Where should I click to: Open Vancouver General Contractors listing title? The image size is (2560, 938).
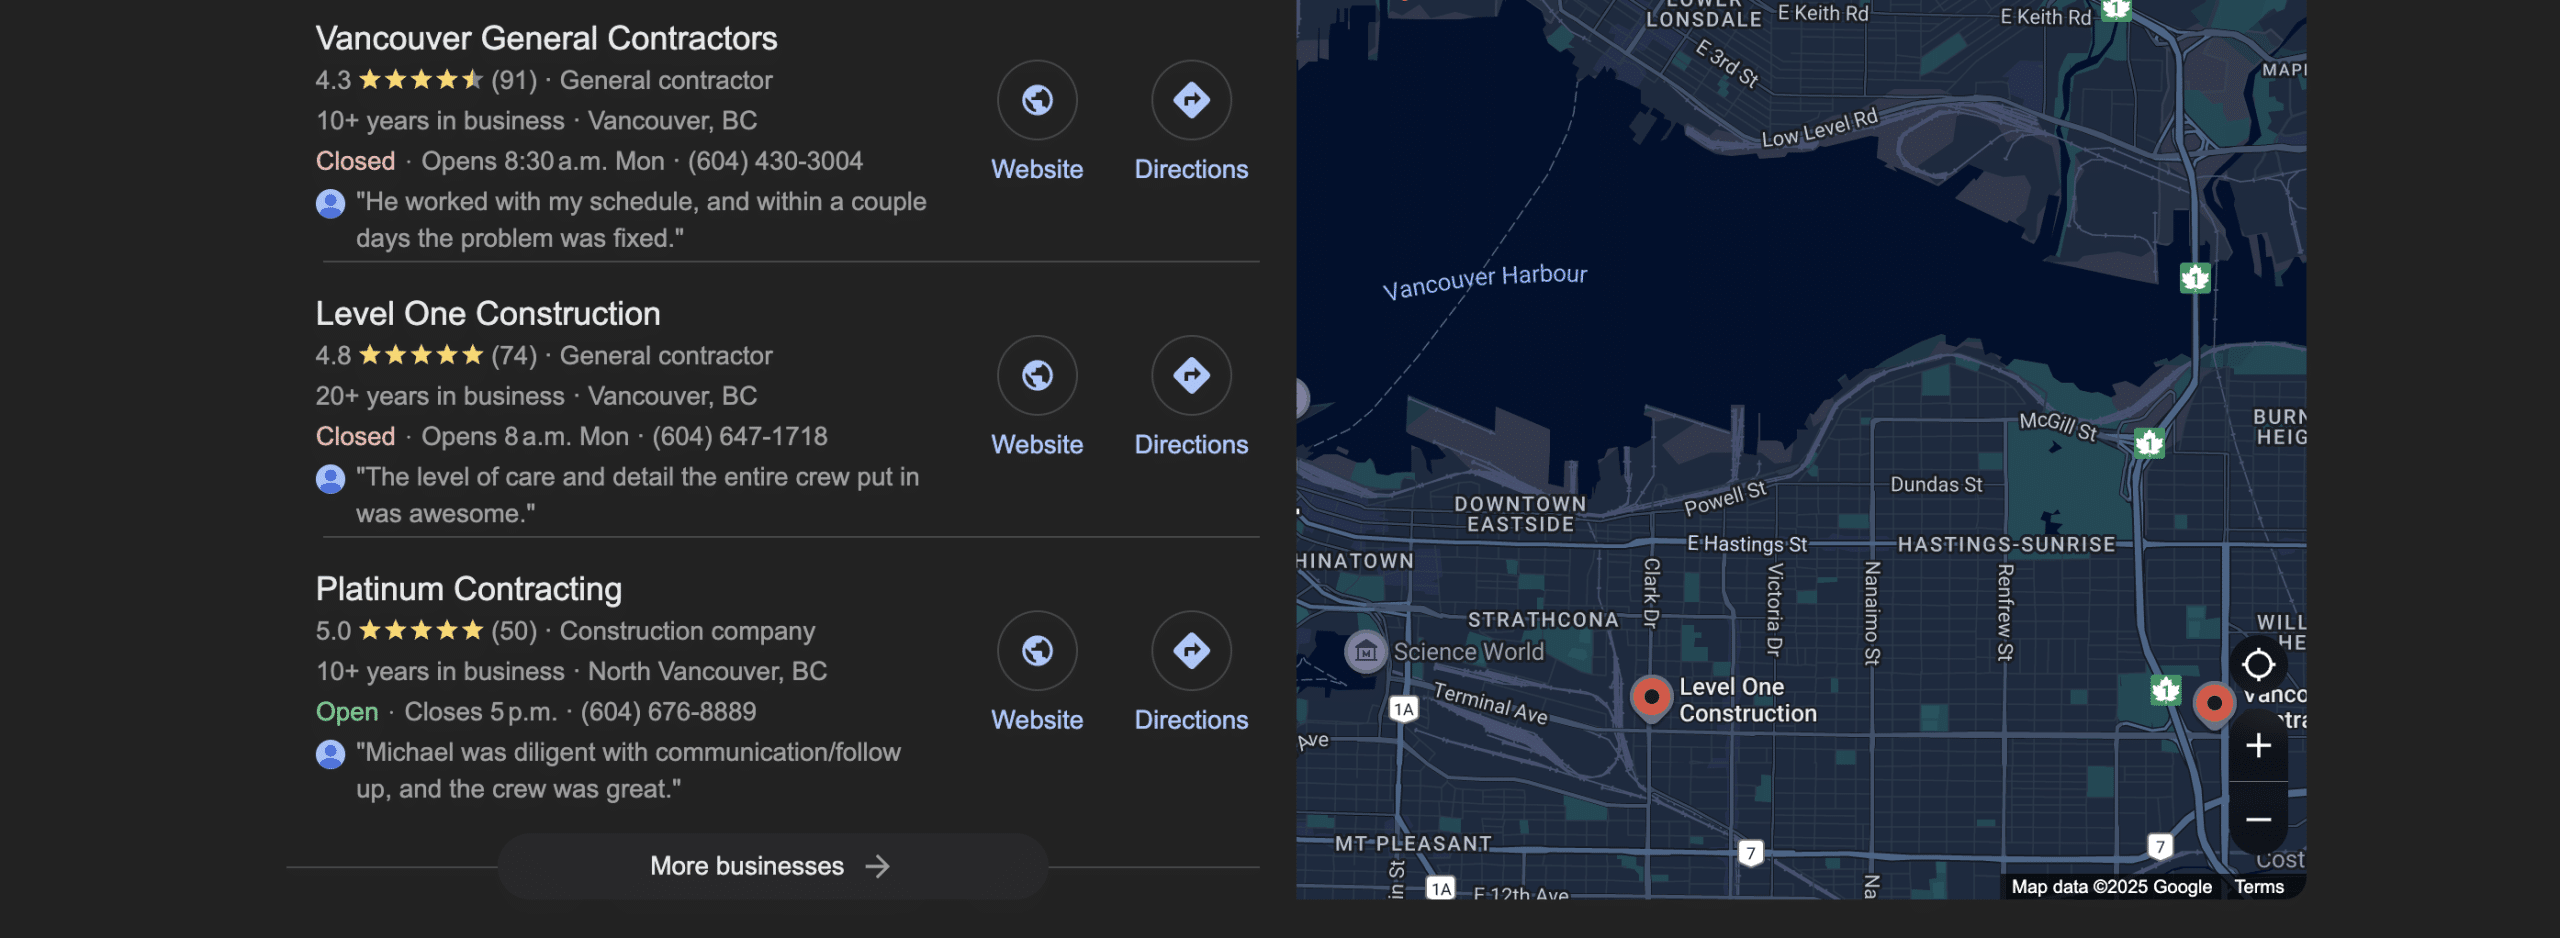[546, 38]
